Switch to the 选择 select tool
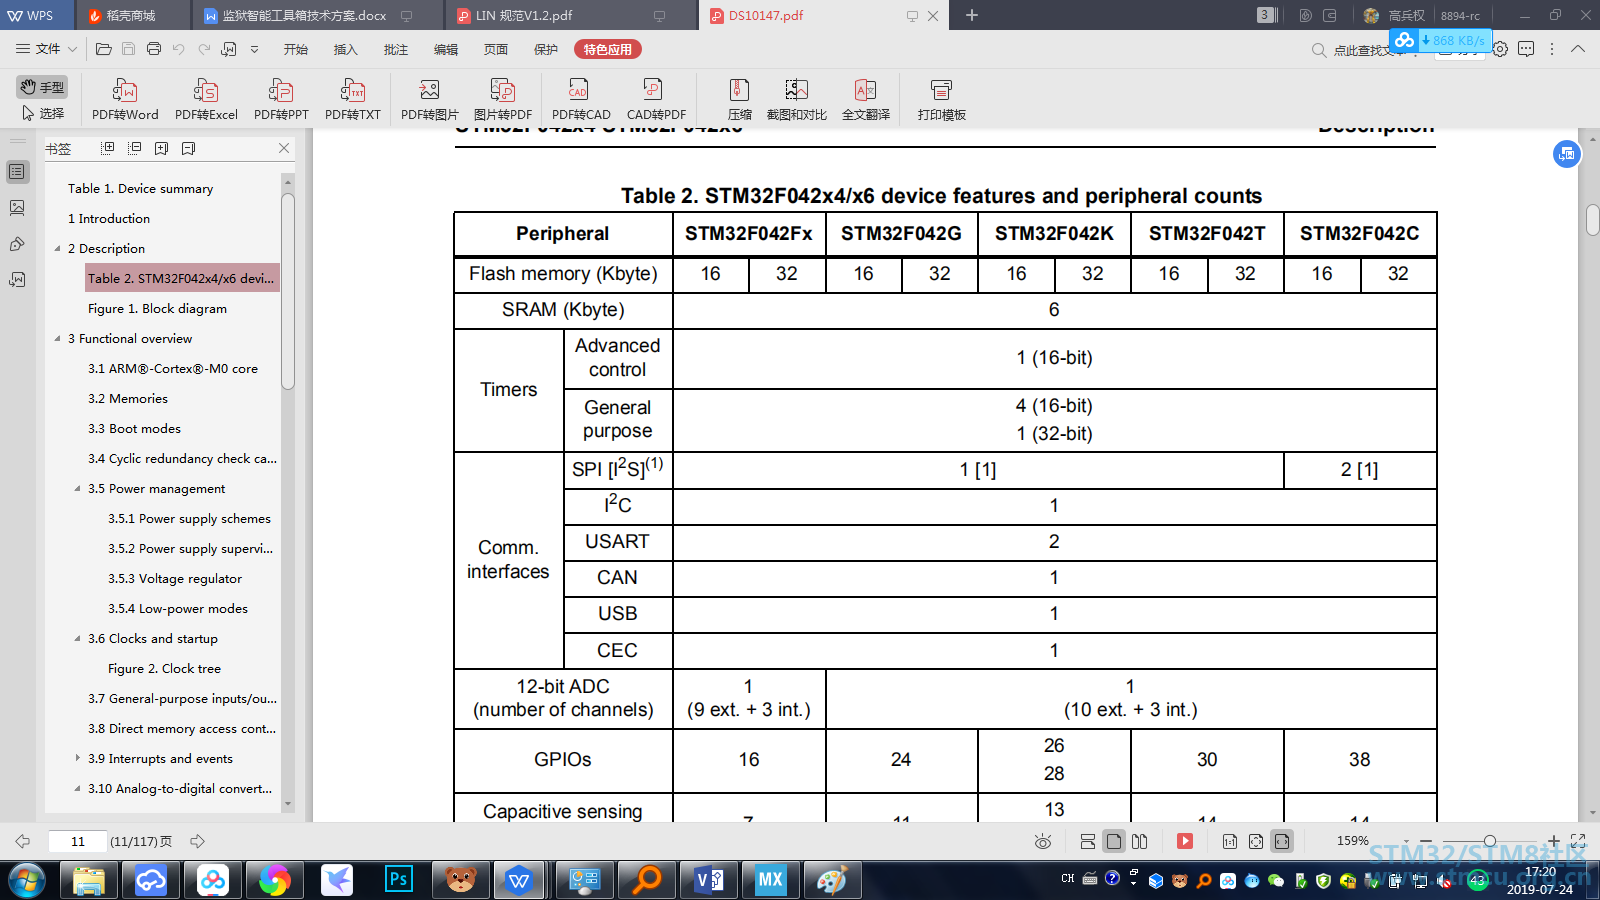 pyautogui.click(x=42, y=113)
